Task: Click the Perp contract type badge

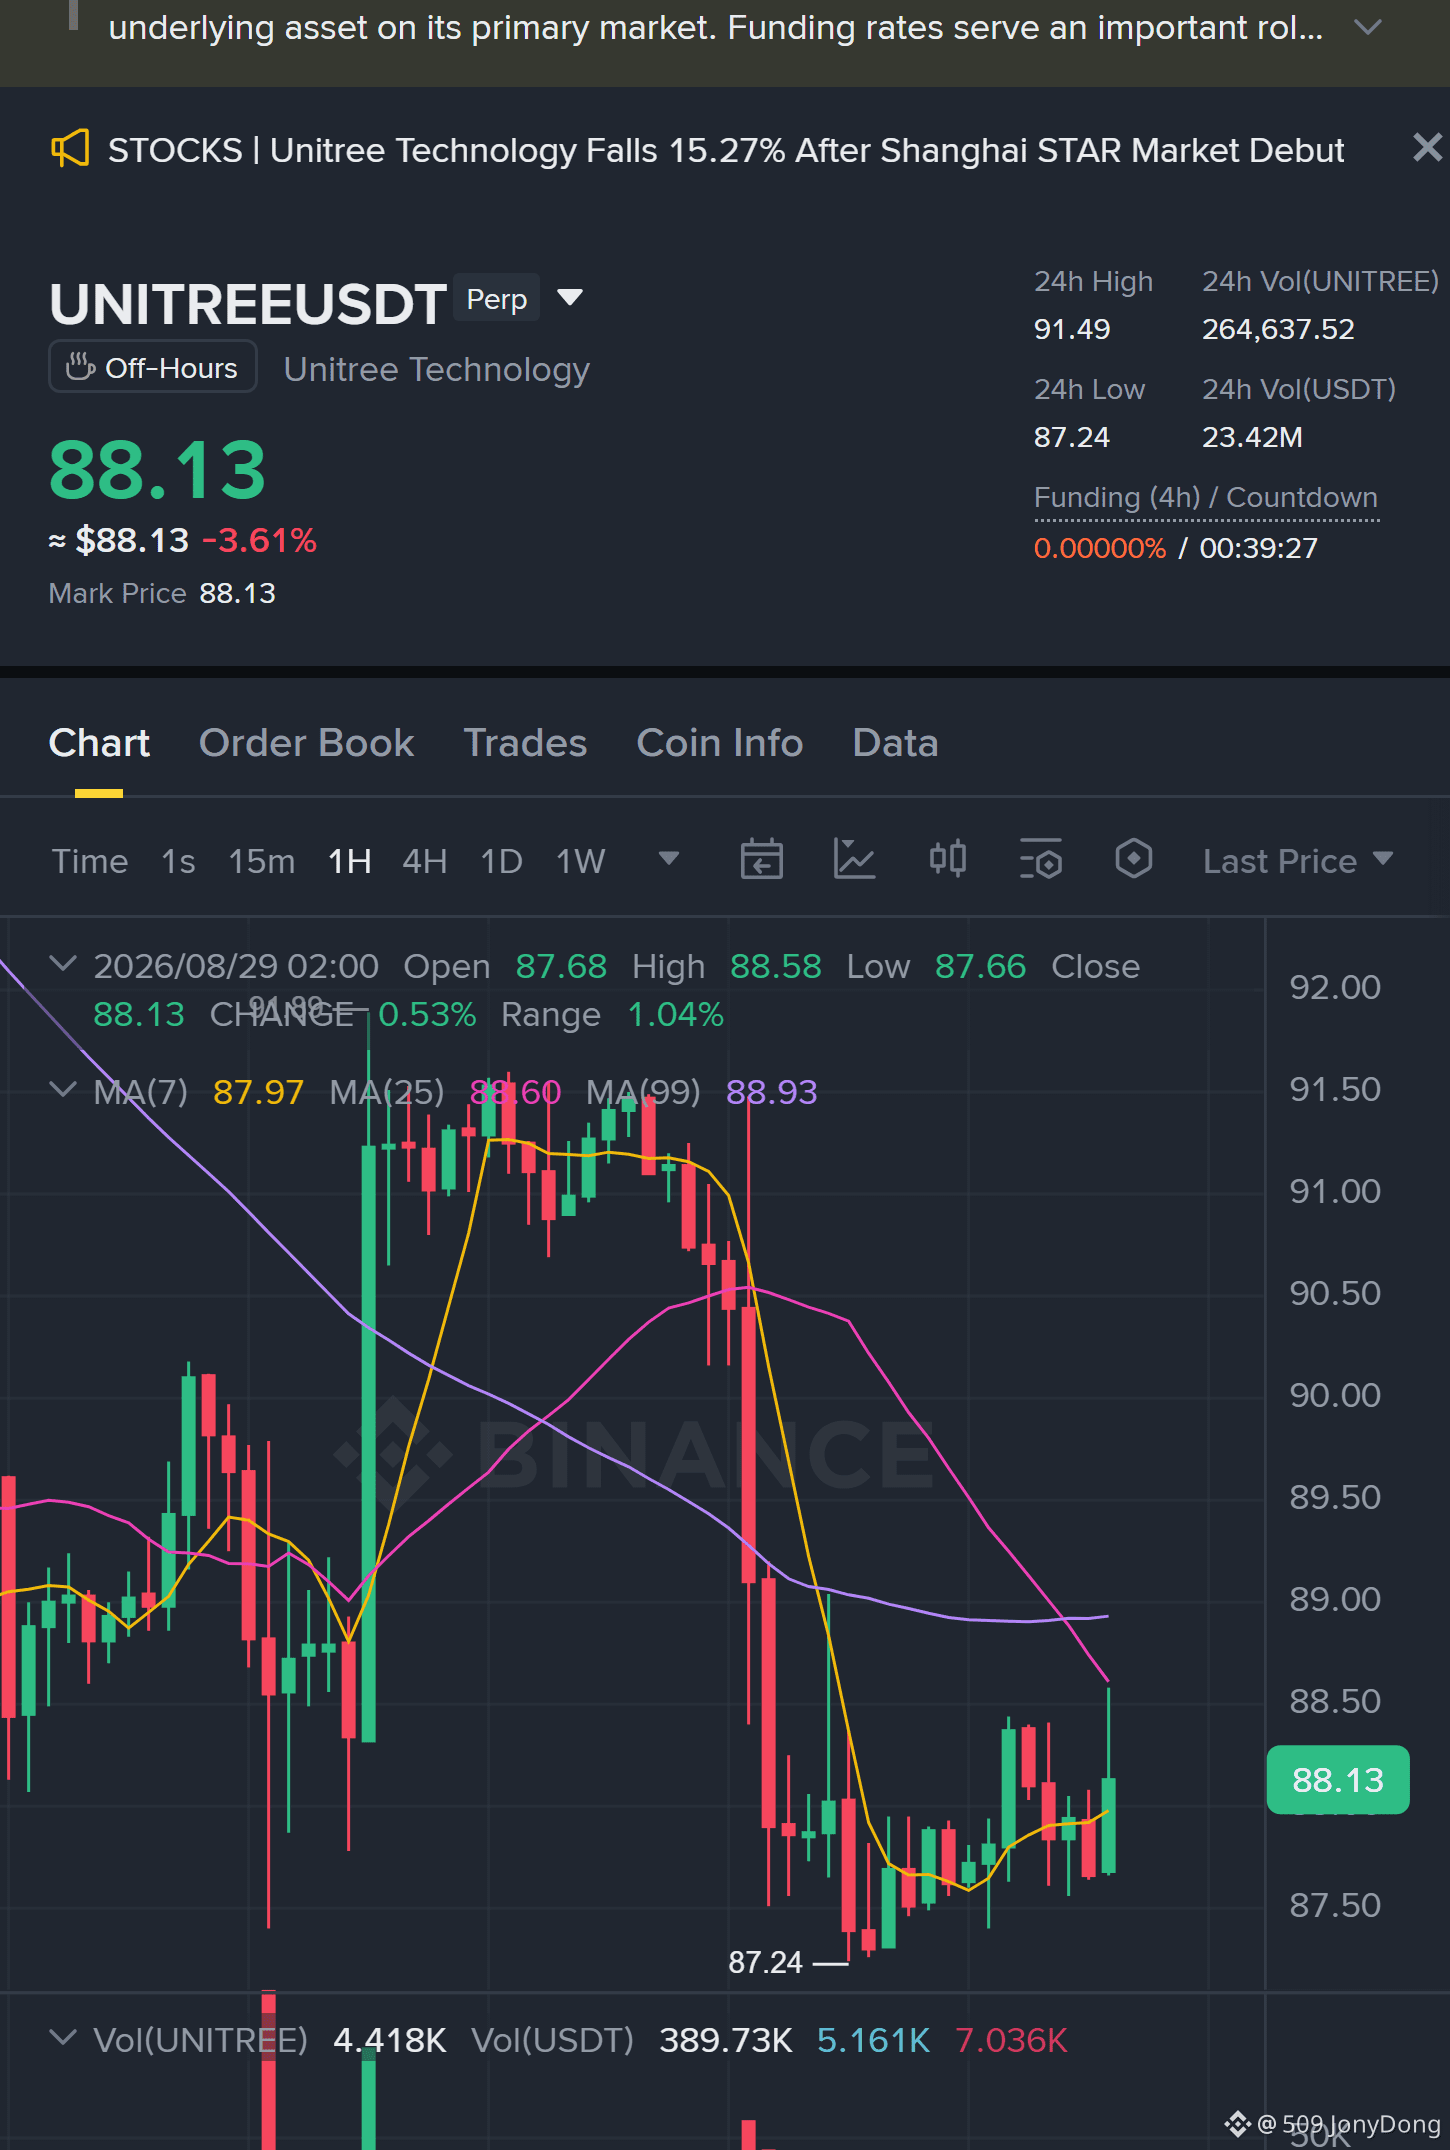Action: click(497, 298)
